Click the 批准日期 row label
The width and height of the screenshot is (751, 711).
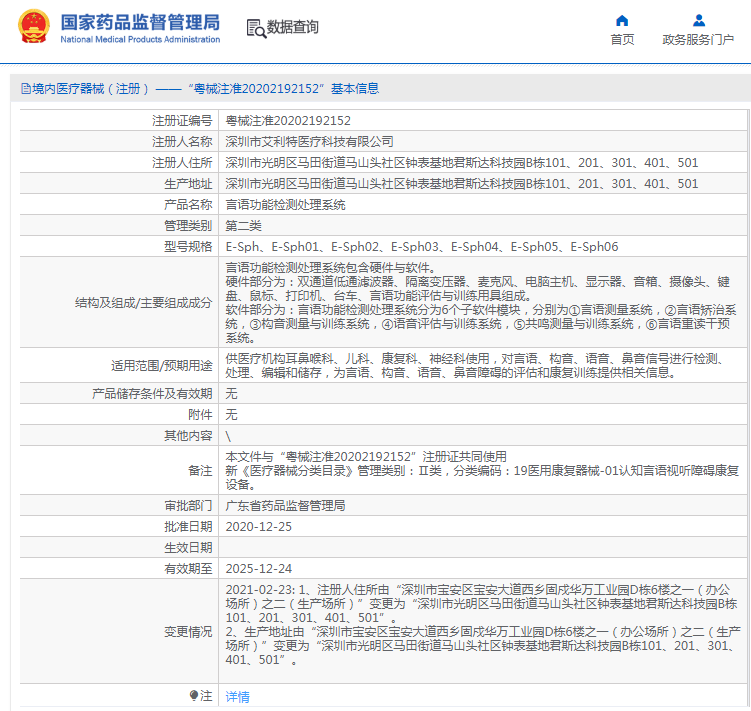click(x=188, y=527)
